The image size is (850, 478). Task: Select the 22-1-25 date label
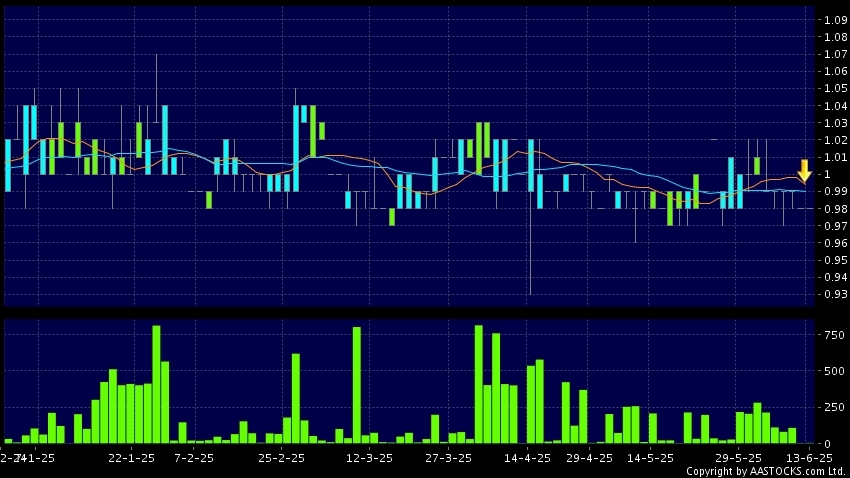(x=131, y=458)
